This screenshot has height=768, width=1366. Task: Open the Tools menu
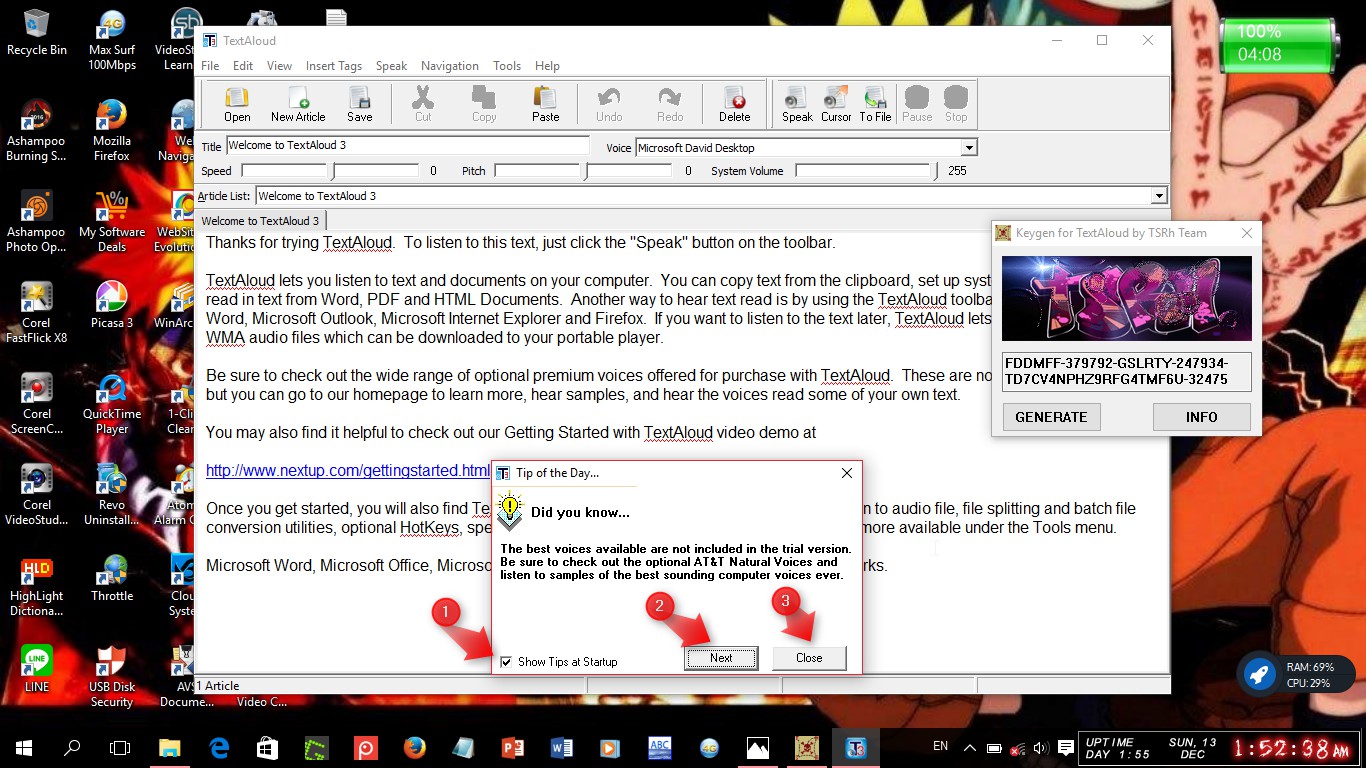pyautogui.click(x=507, y=66)
